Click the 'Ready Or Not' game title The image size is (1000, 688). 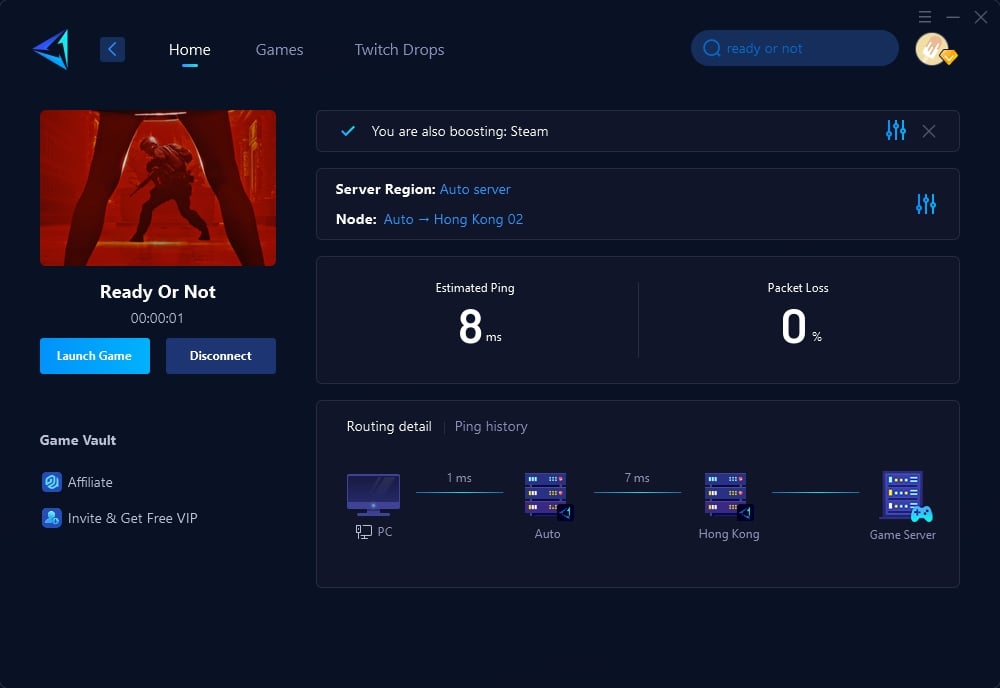click(x=158, y=292)
